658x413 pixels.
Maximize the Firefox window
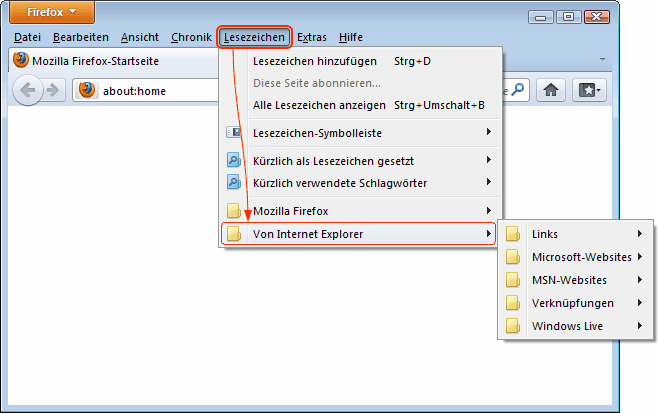[569, 17]
